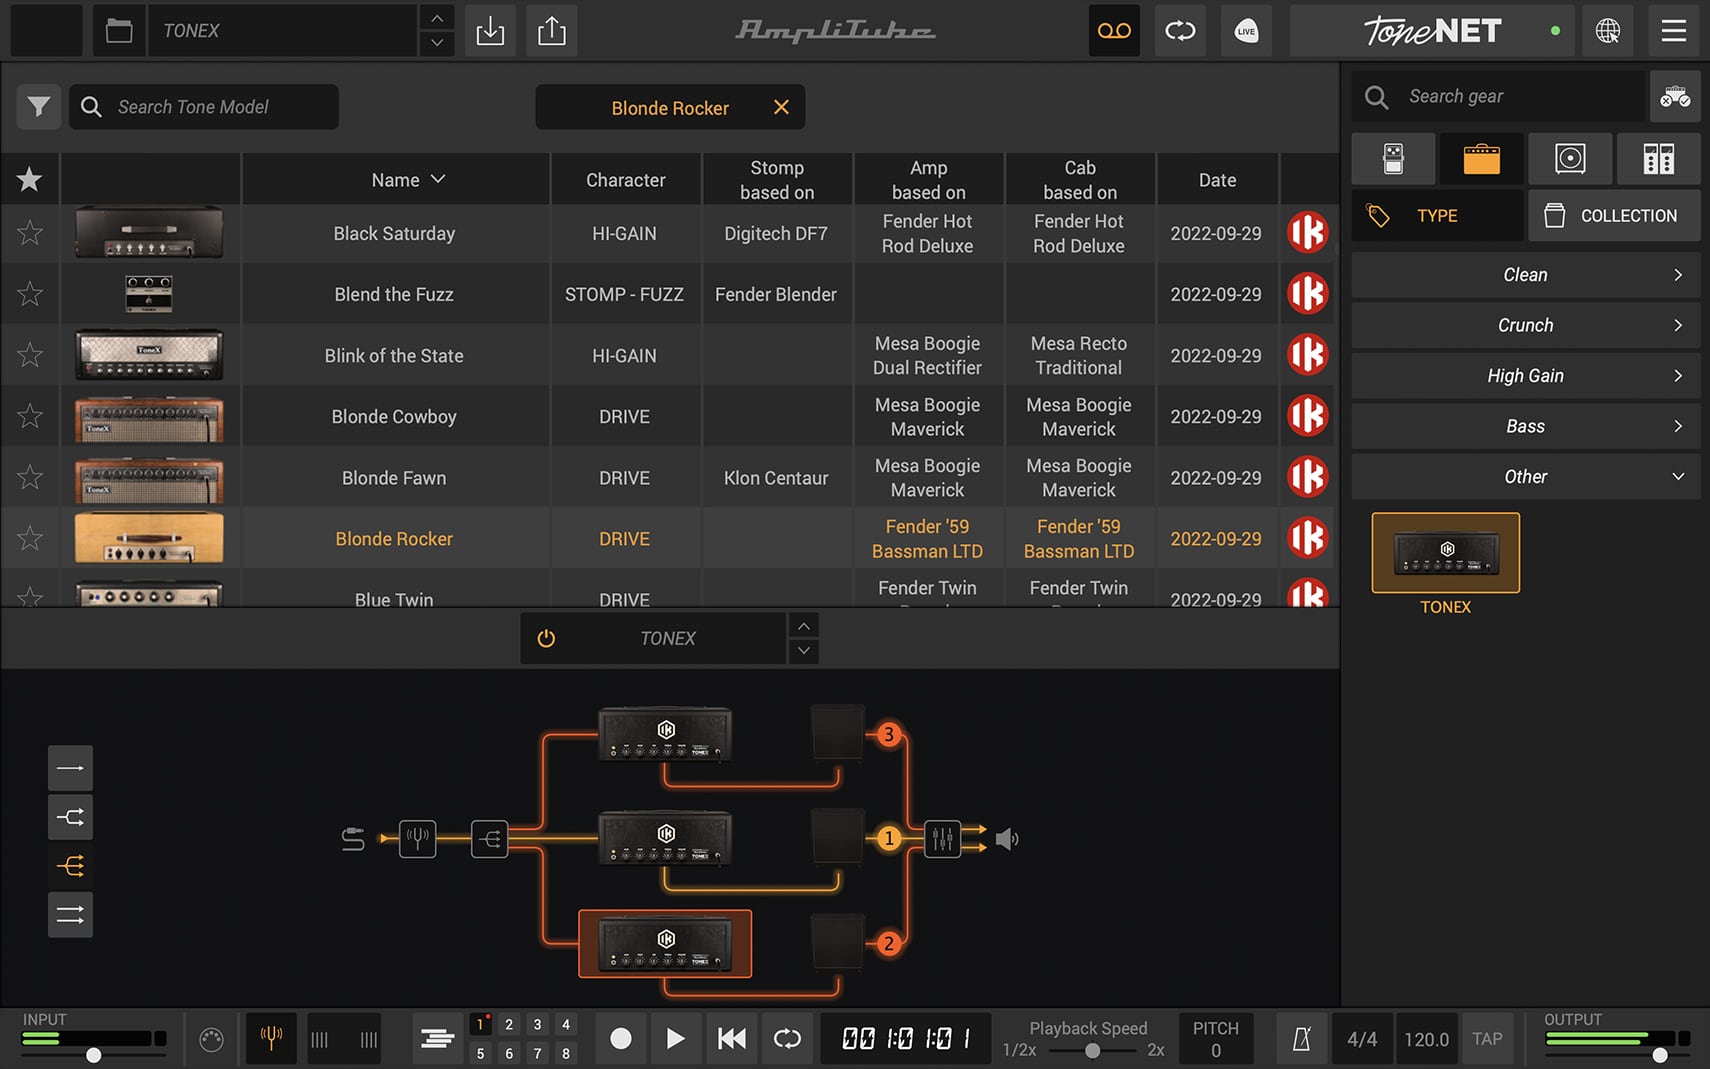Select recorder track 5
The image size is (1710, 1069).
click(481, 1053)
